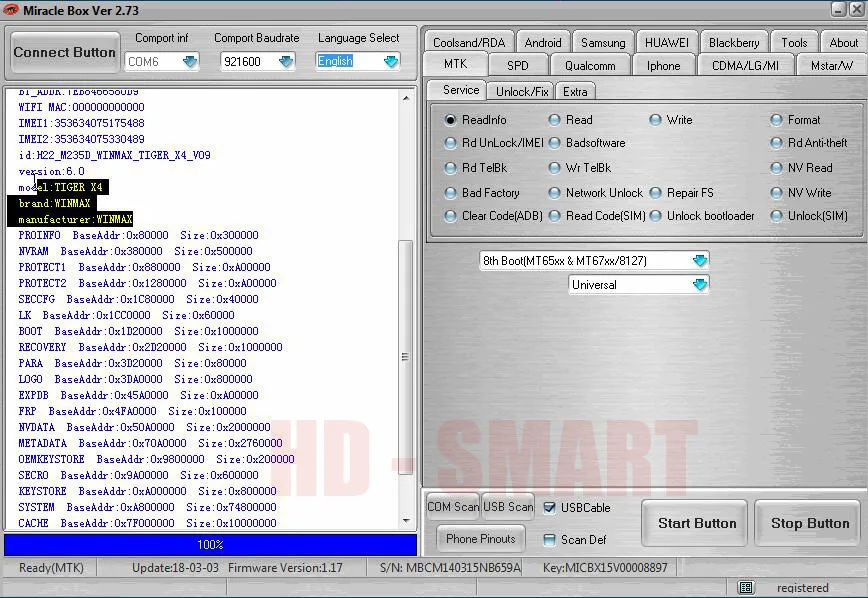Open the Tools tab
This screenshot has height=598, width=868.
click(x=794, y=43)
